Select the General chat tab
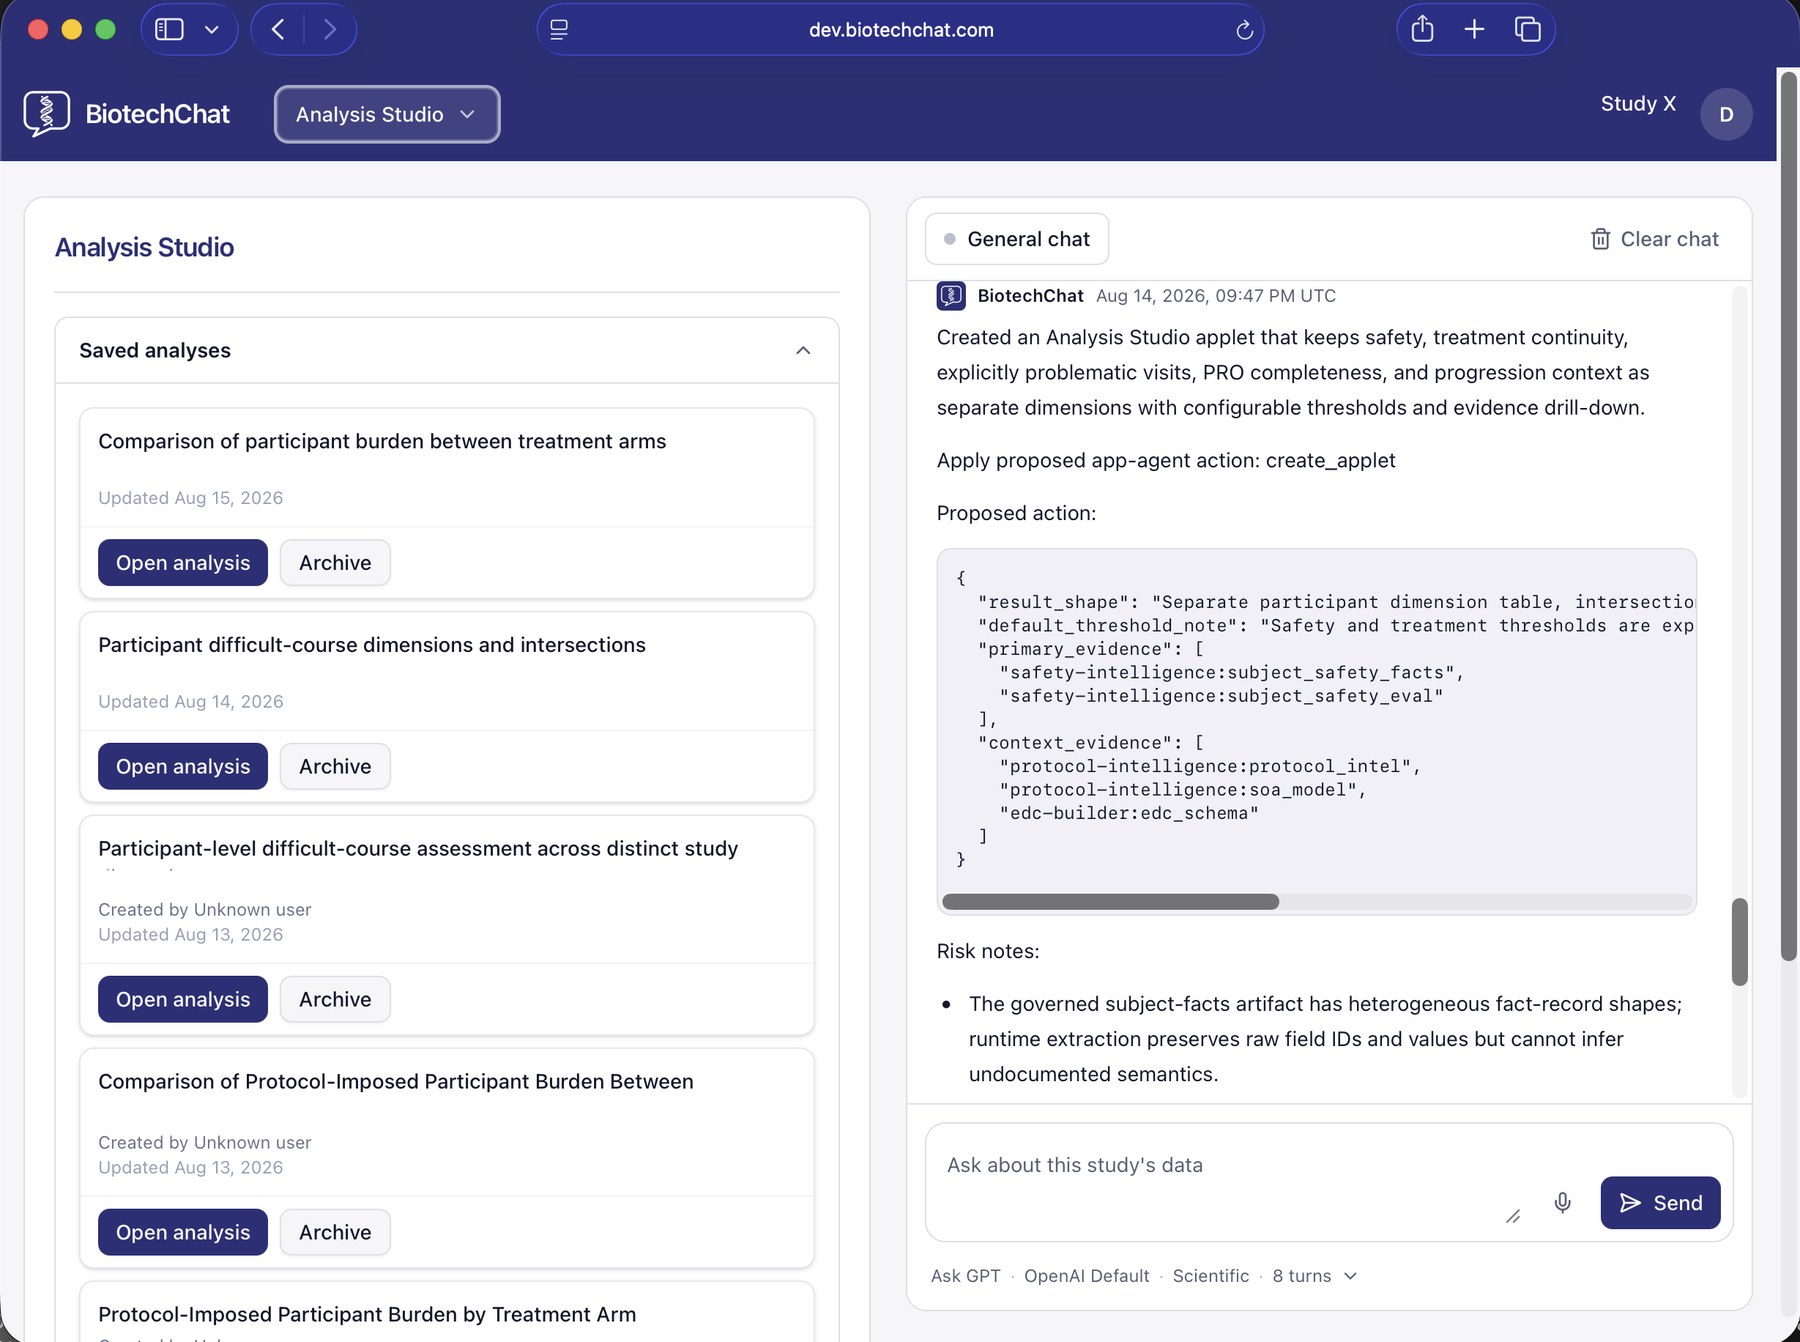The image size is (1800, 1342). point(1017,239)
